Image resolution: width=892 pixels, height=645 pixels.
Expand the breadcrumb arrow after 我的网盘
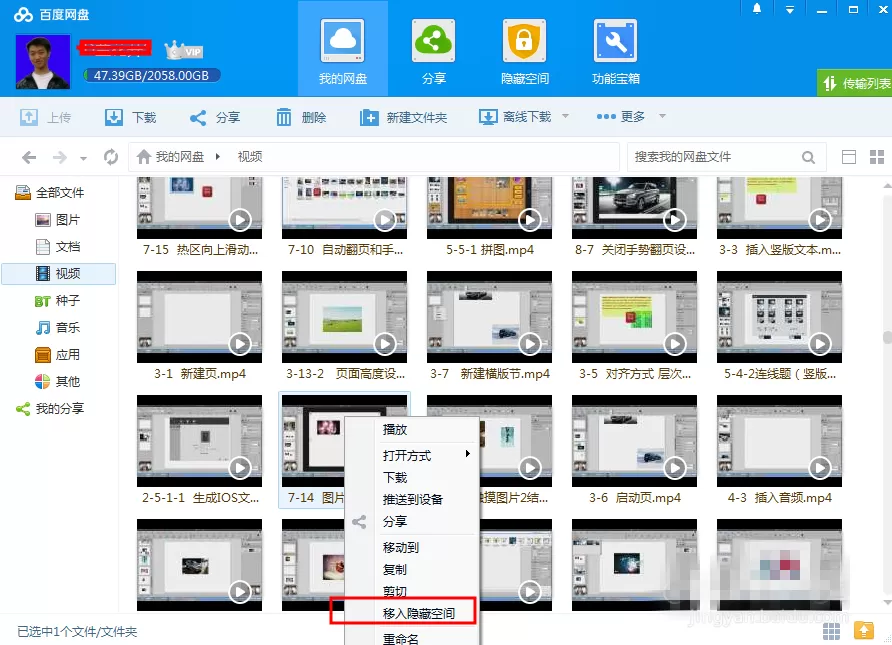(217, 157)
